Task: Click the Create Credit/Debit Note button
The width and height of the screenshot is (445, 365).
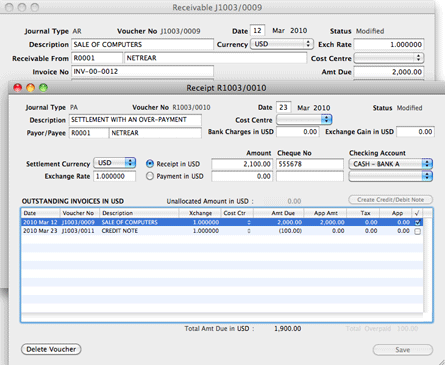Action: click(x=390, y=200)
